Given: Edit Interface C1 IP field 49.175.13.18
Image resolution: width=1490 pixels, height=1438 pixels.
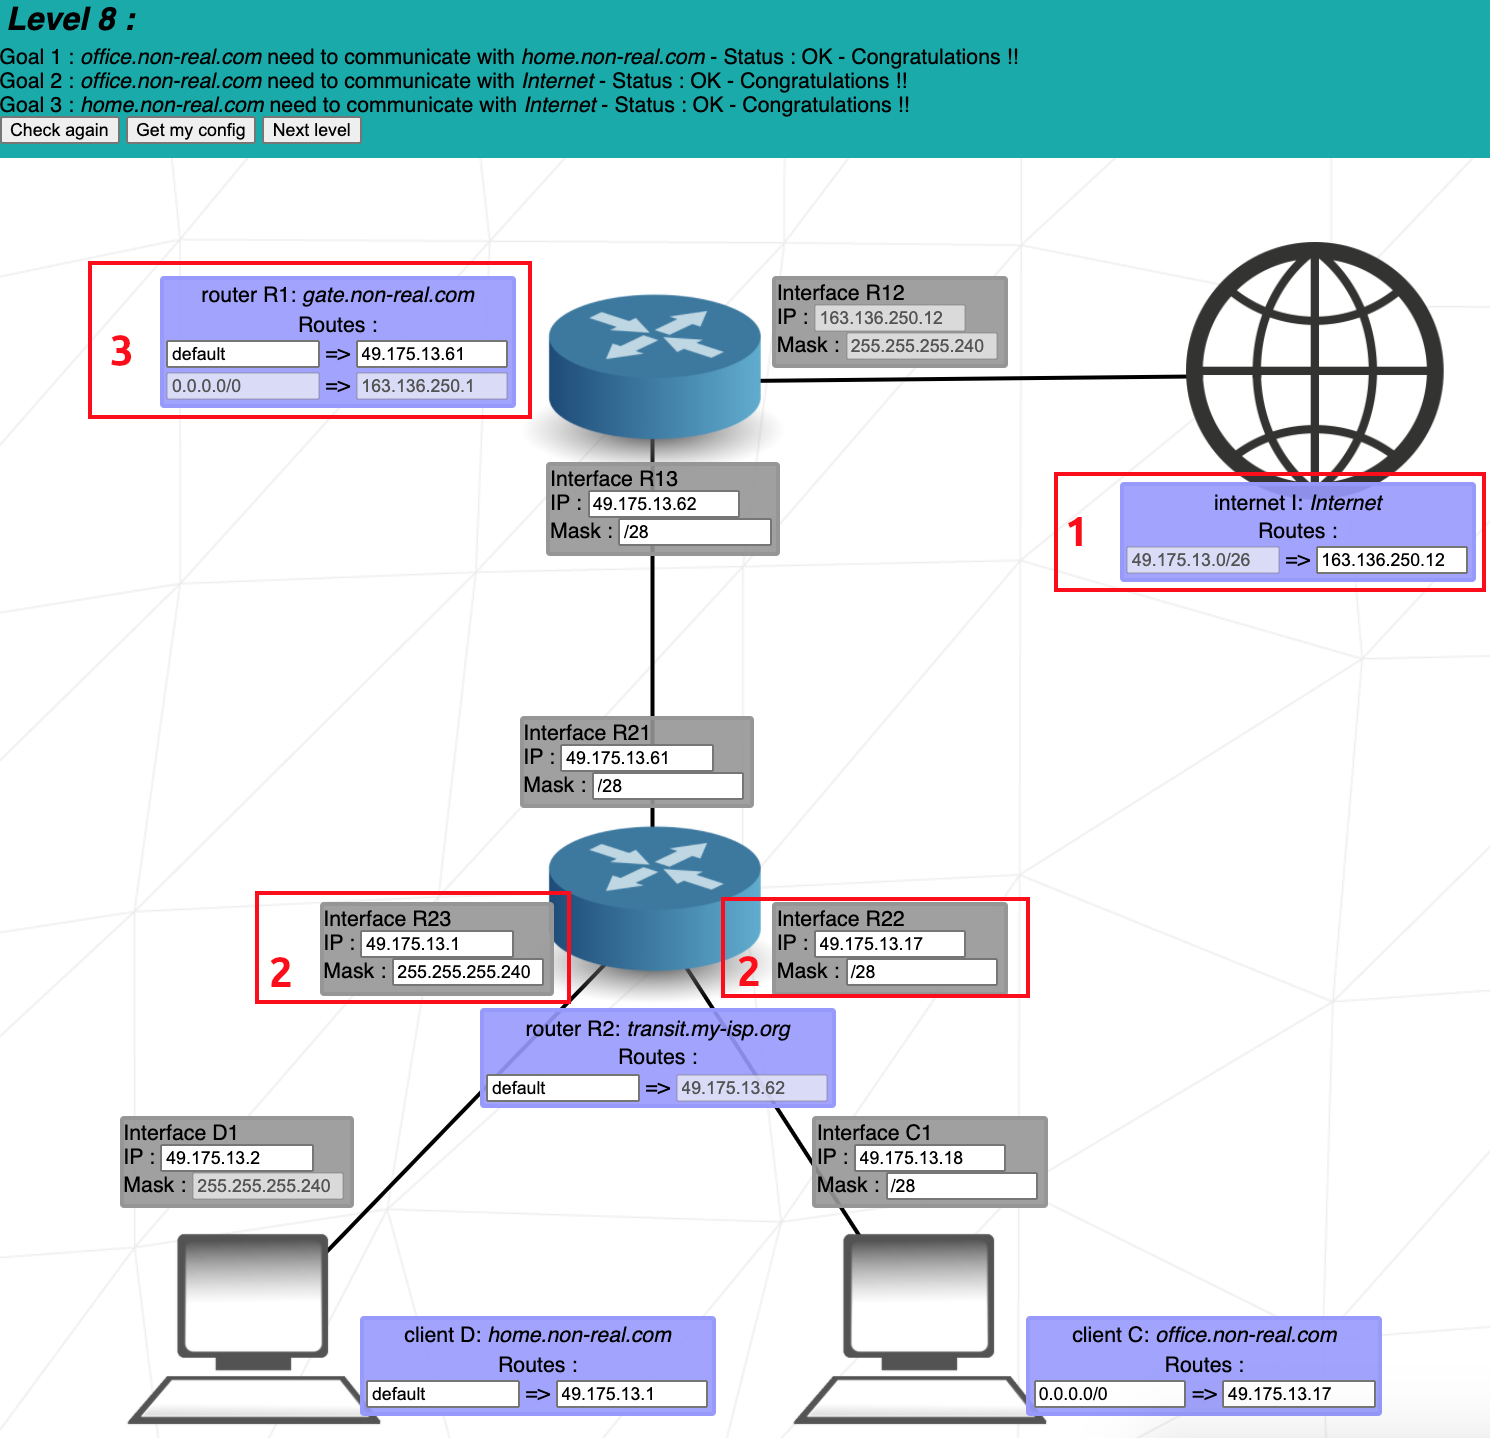Looking at the screenshot, I should [x=930, y=1158].
